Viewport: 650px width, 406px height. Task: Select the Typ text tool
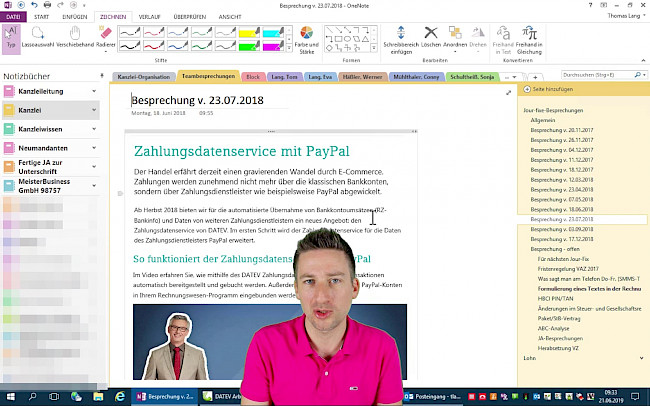point(12,38)
